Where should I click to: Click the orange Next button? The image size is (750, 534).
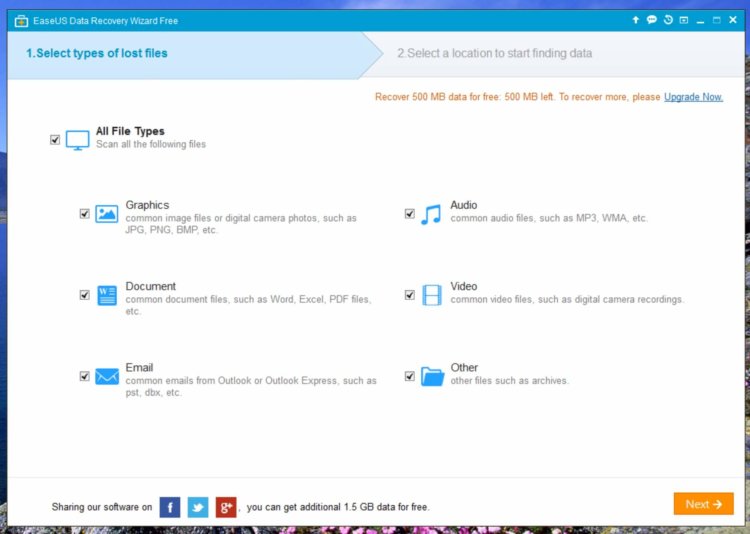pos(704,504)
